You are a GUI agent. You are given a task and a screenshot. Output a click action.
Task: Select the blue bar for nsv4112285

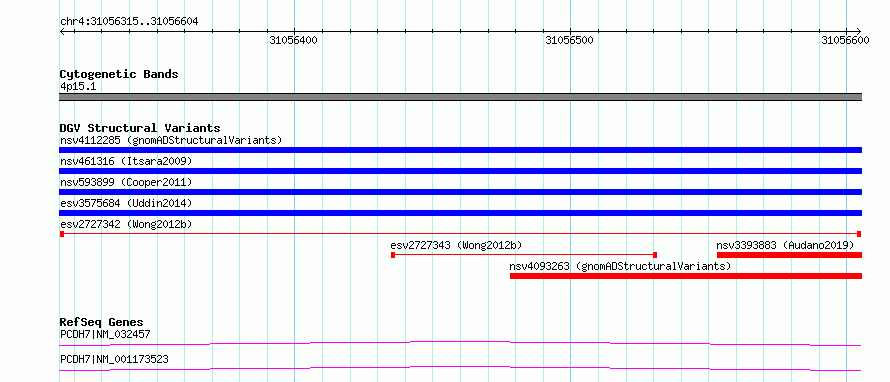[x=460, y=150]
